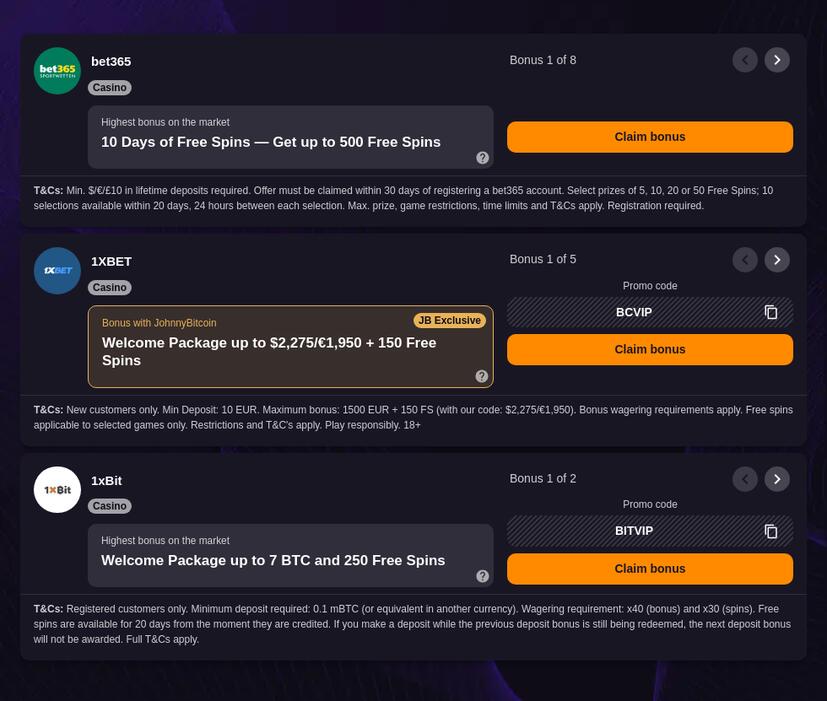
Task: Click the 1xBit casino logo
Action: tap(57, 490)
